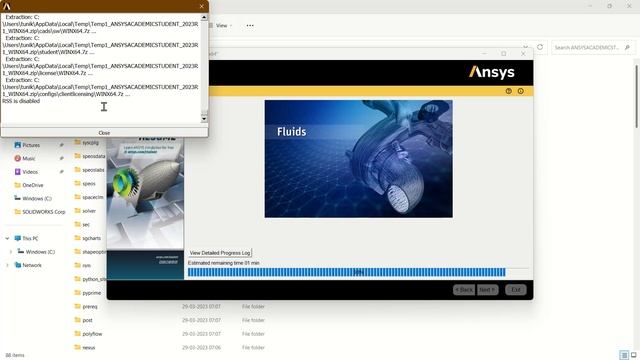Open the View dropdown in Explorer toolbar
This screenshot has width=640, height=360.
221,25
